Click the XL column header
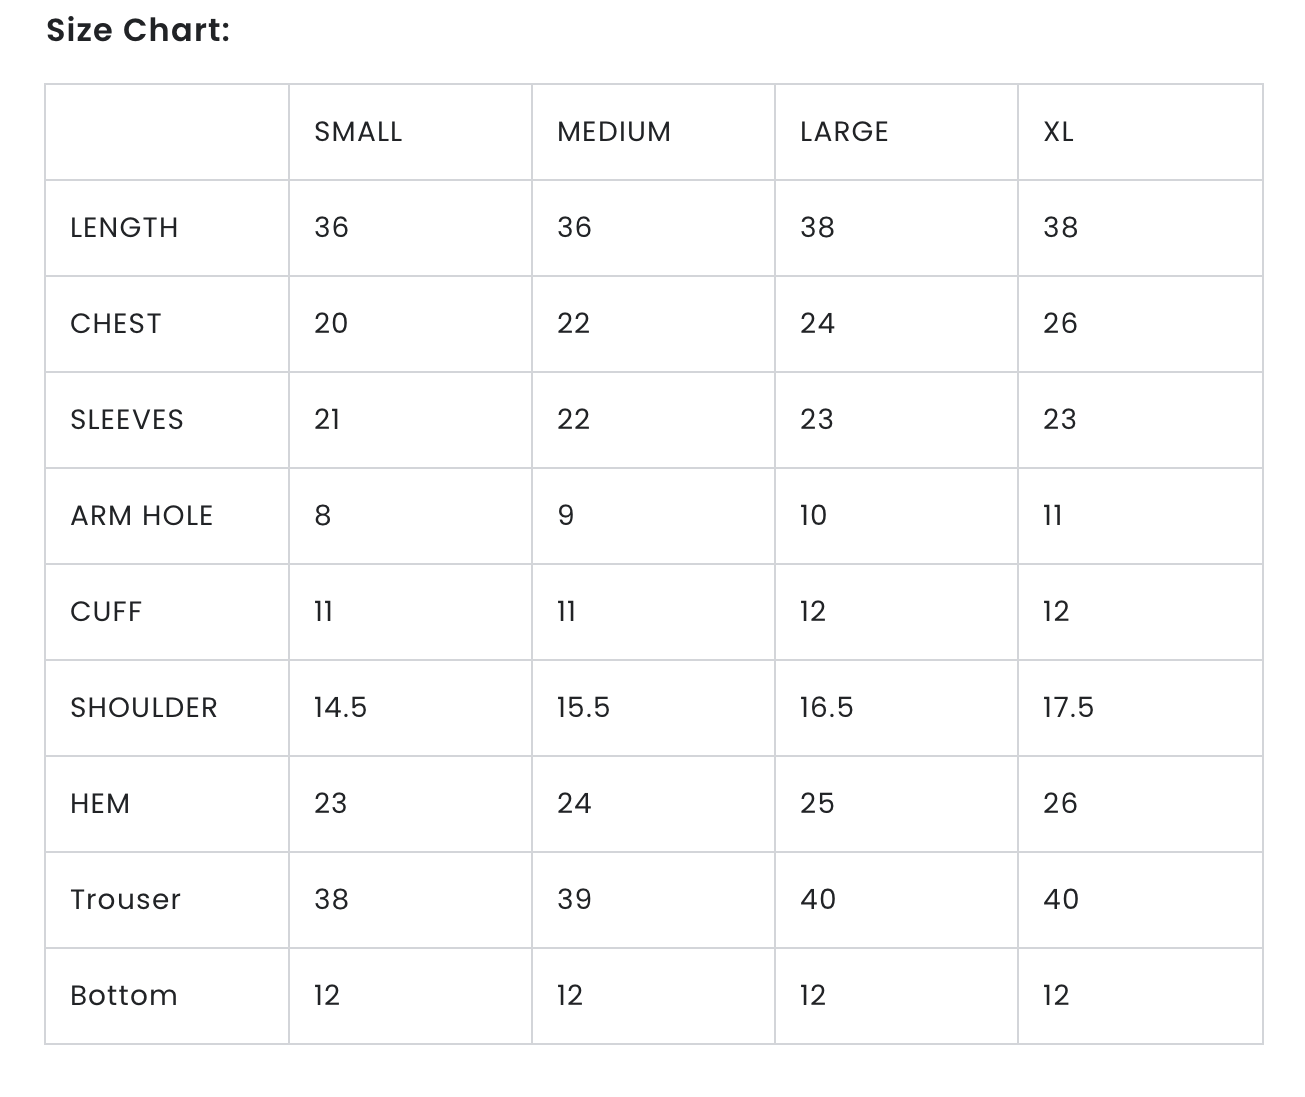The height and width of the screenshot is (1097, 1305). 1058,132
